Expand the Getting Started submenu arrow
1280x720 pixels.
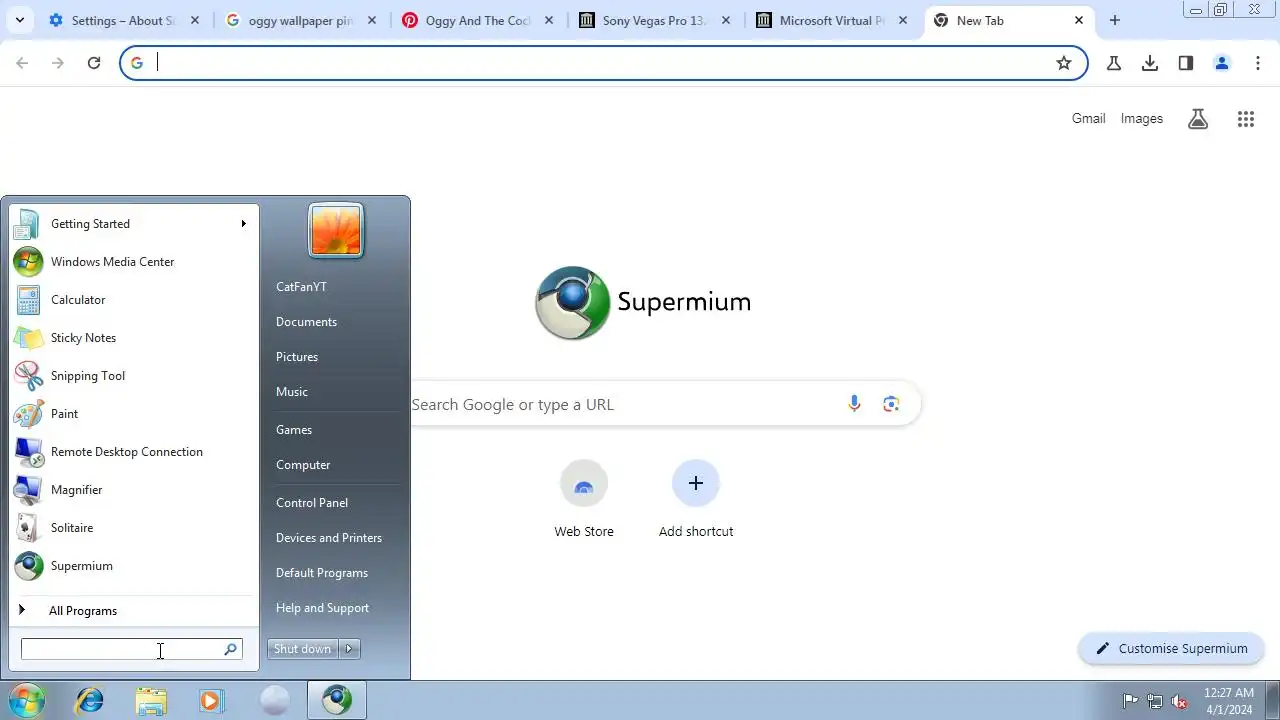243,224
